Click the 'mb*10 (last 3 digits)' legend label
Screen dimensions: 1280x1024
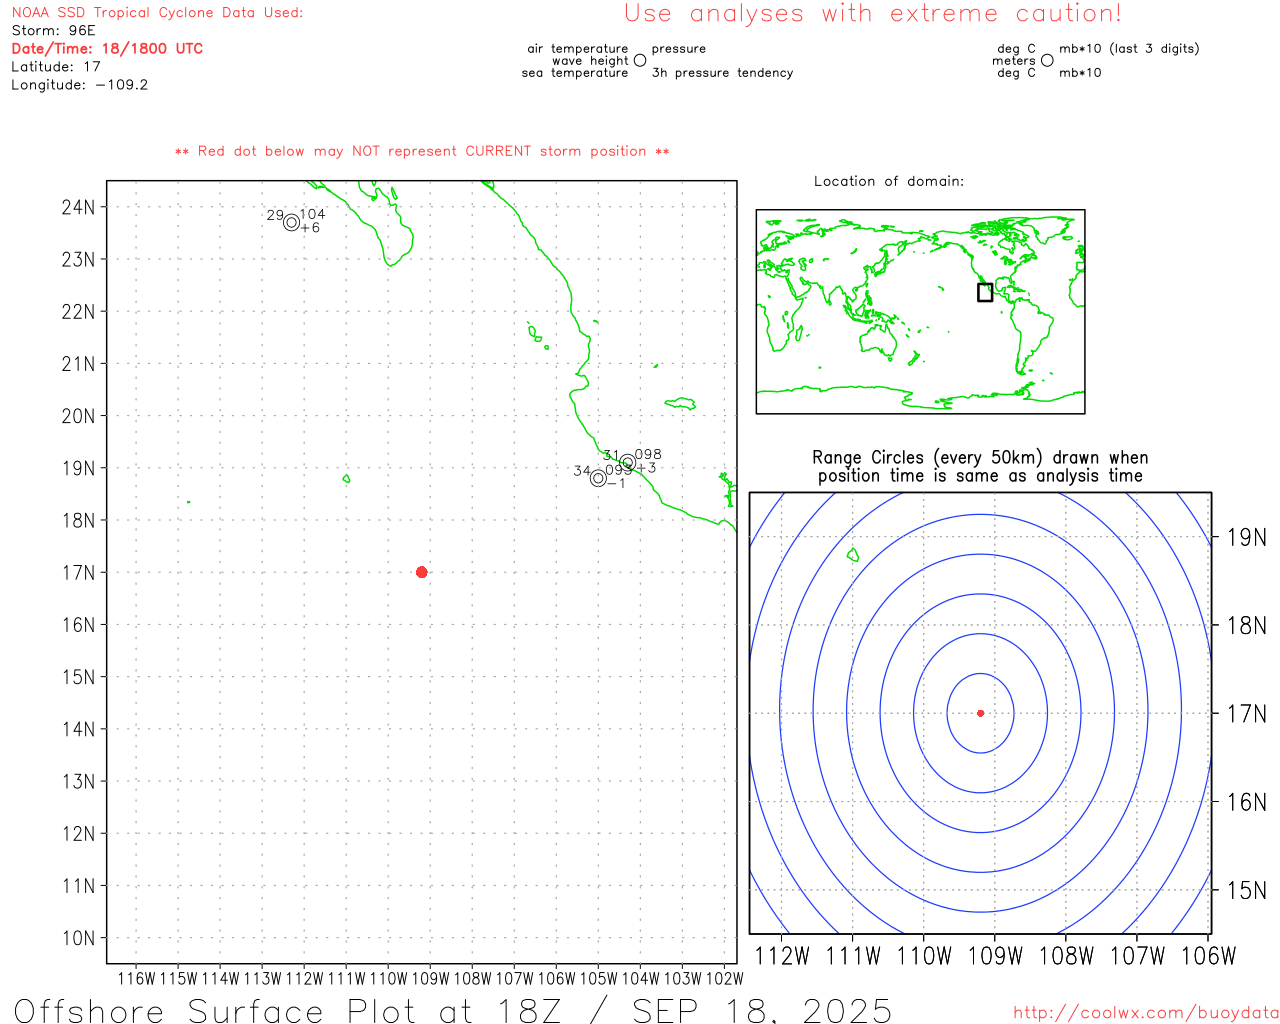tap(1129, 48)
